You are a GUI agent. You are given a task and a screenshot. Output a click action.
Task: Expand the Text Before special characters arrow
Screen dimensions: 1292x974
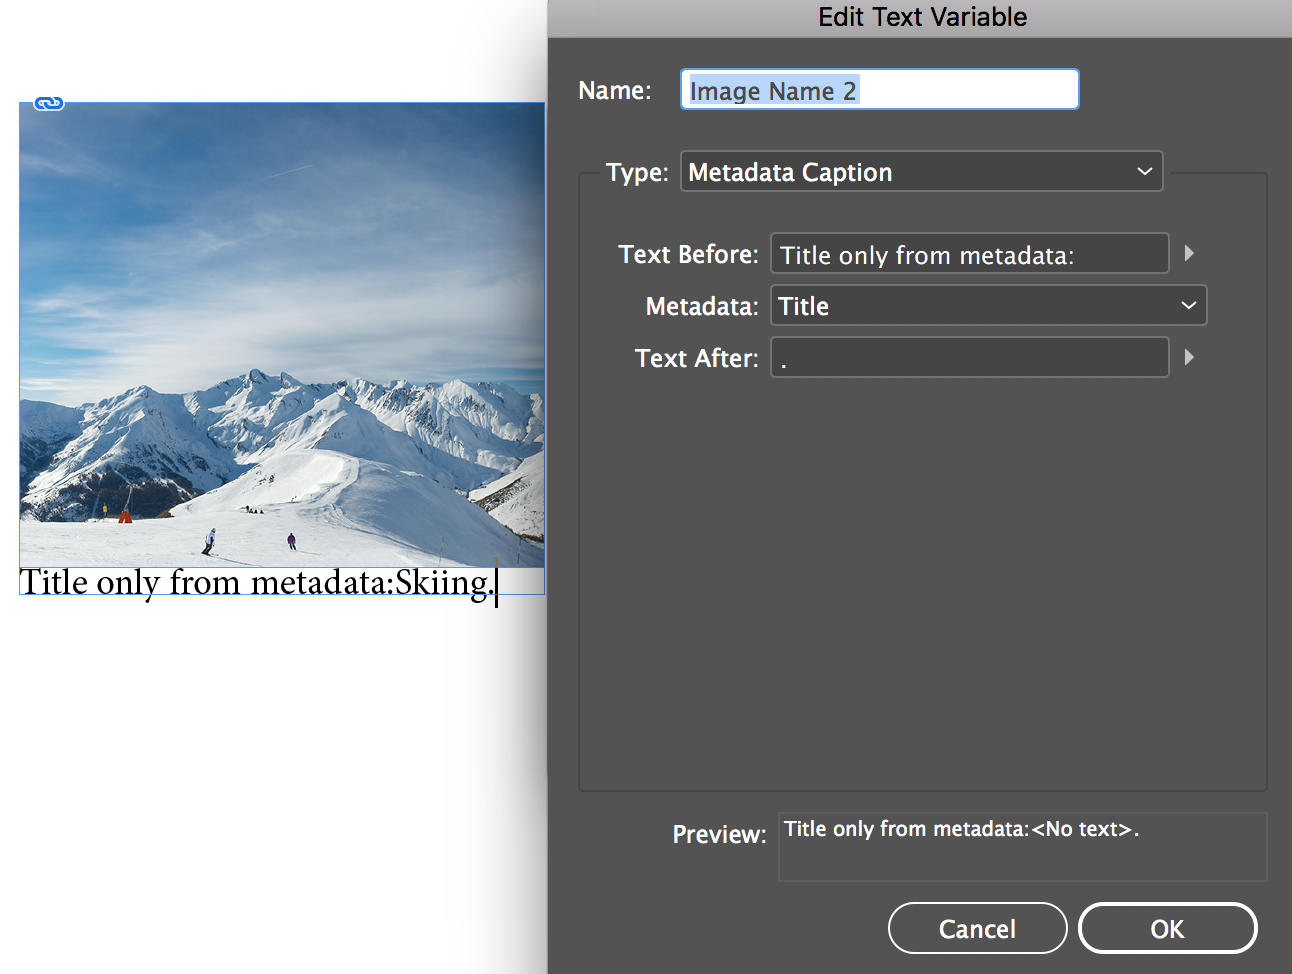click(1189, 253)
